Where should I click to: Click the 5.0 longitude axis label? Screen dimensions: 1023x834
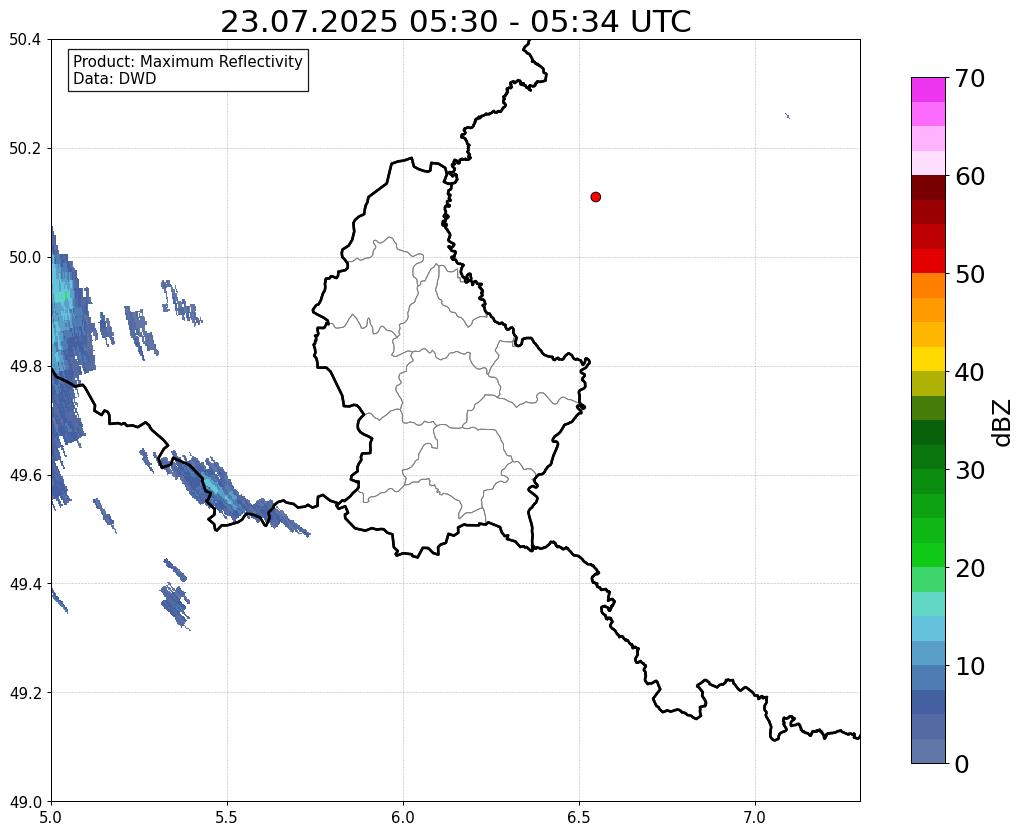coord(51,817)
